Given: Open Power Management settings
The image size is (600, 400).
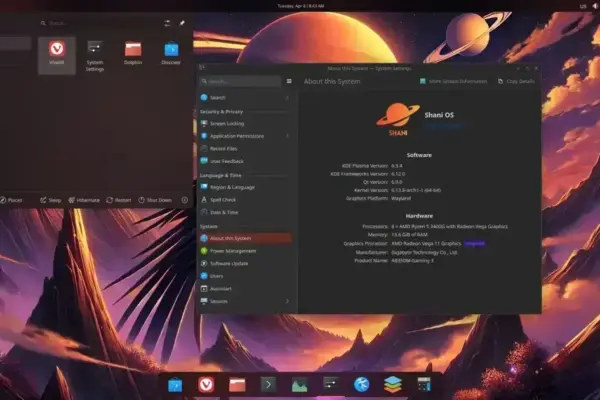Looking at the screenshot, I should click(245, 251).
